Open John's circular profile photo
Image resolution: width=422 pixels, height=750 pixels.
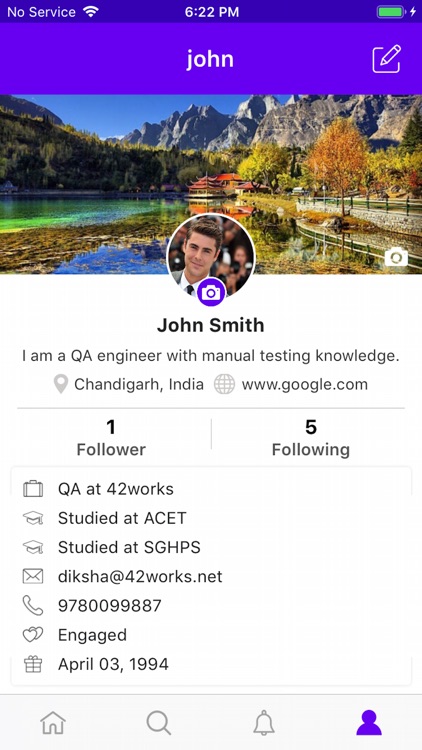pos(211,257)
